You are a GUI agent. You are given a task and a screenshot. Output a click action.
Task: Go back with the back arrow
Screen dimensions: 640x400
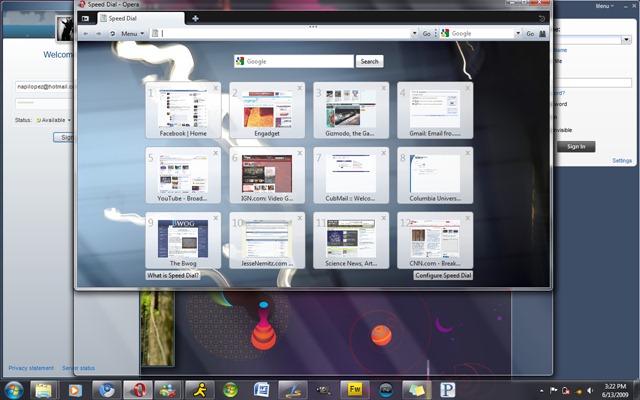coord(86,33)
